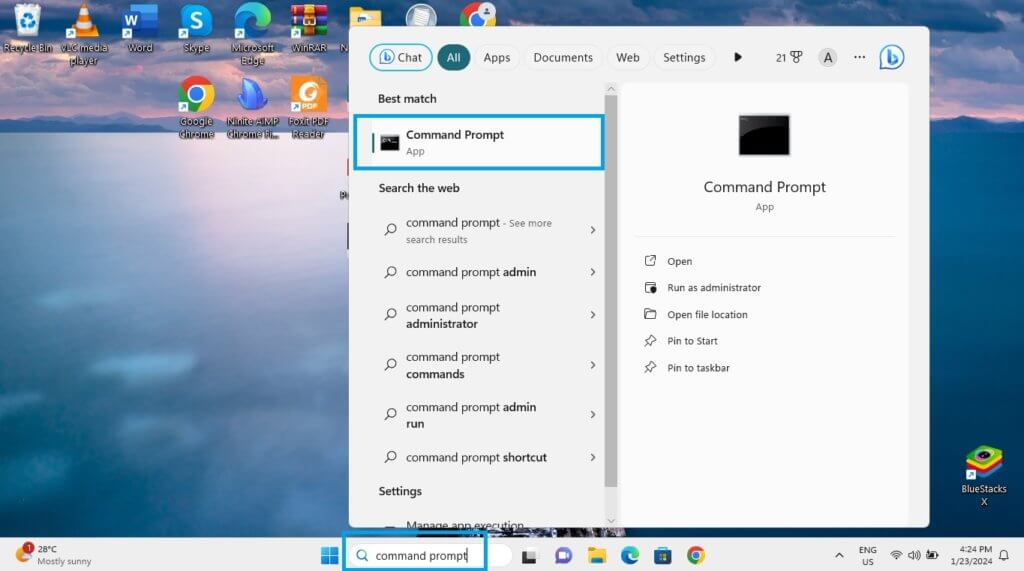Open the Microsoft Edge desktop shortcut

pyautogui.click(x=252, y=35)
